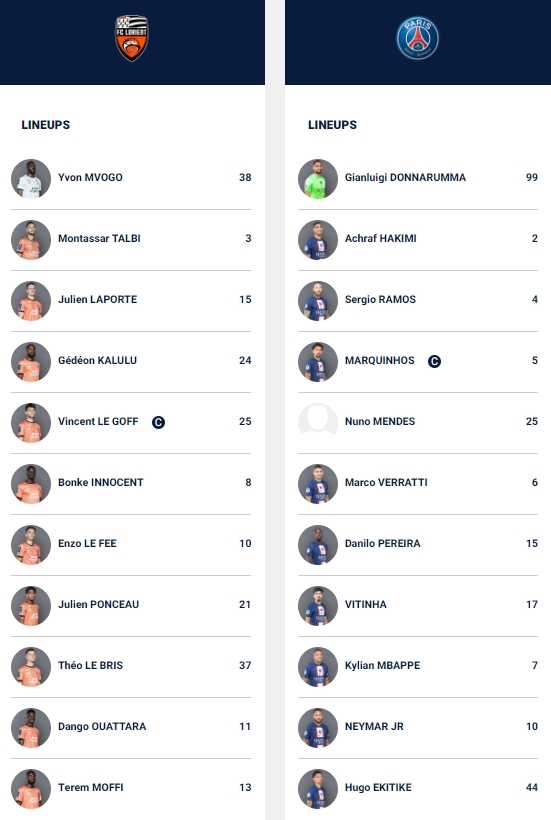
Task: Open Dango OUATTARA player name link
Action: [x=102, y=726]
